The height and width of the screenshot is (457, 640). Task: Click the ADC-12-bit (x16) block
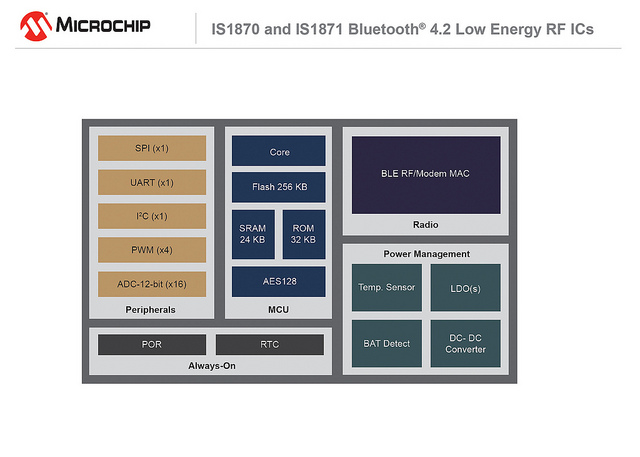point(152,284)
